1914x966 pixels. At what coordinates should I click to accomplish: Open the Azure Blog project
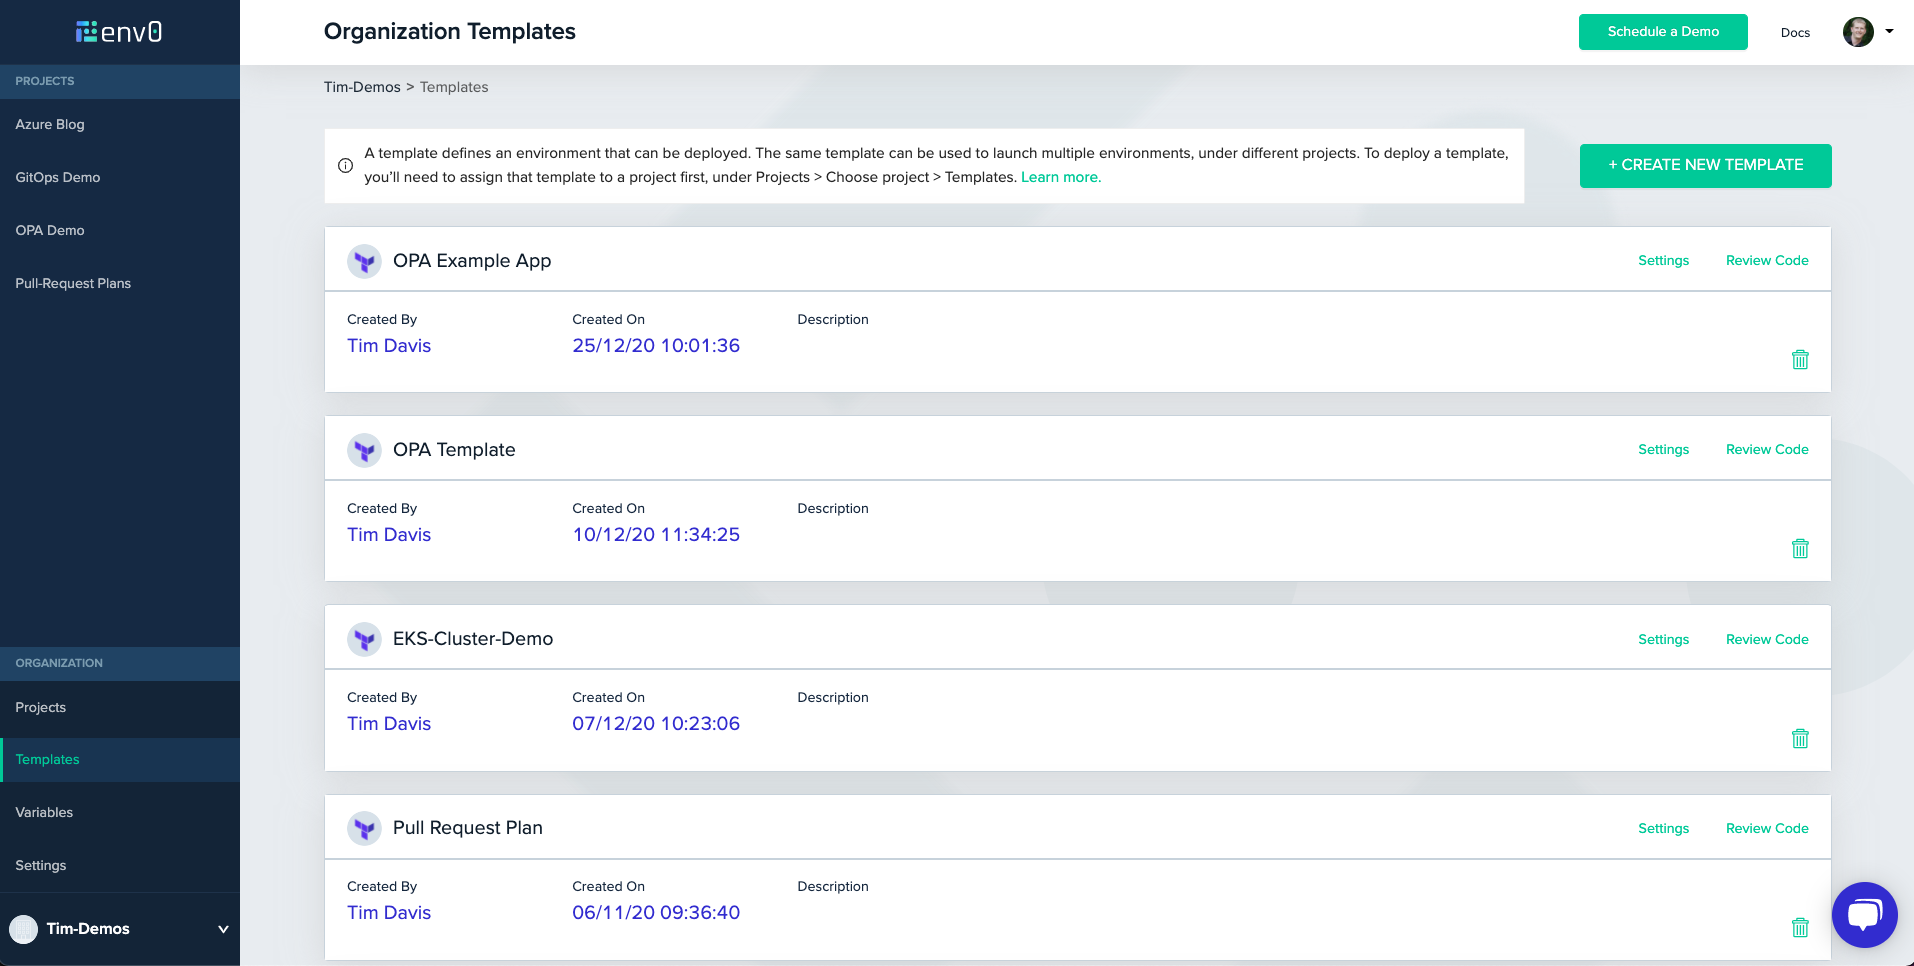point(50,124)
